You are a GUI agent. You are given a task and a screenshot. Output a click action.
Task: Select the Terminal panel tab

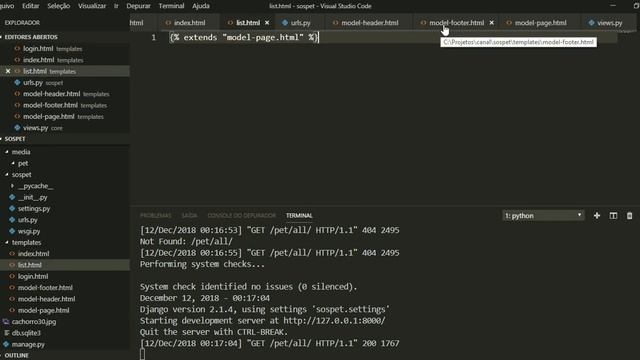(299, 216)
